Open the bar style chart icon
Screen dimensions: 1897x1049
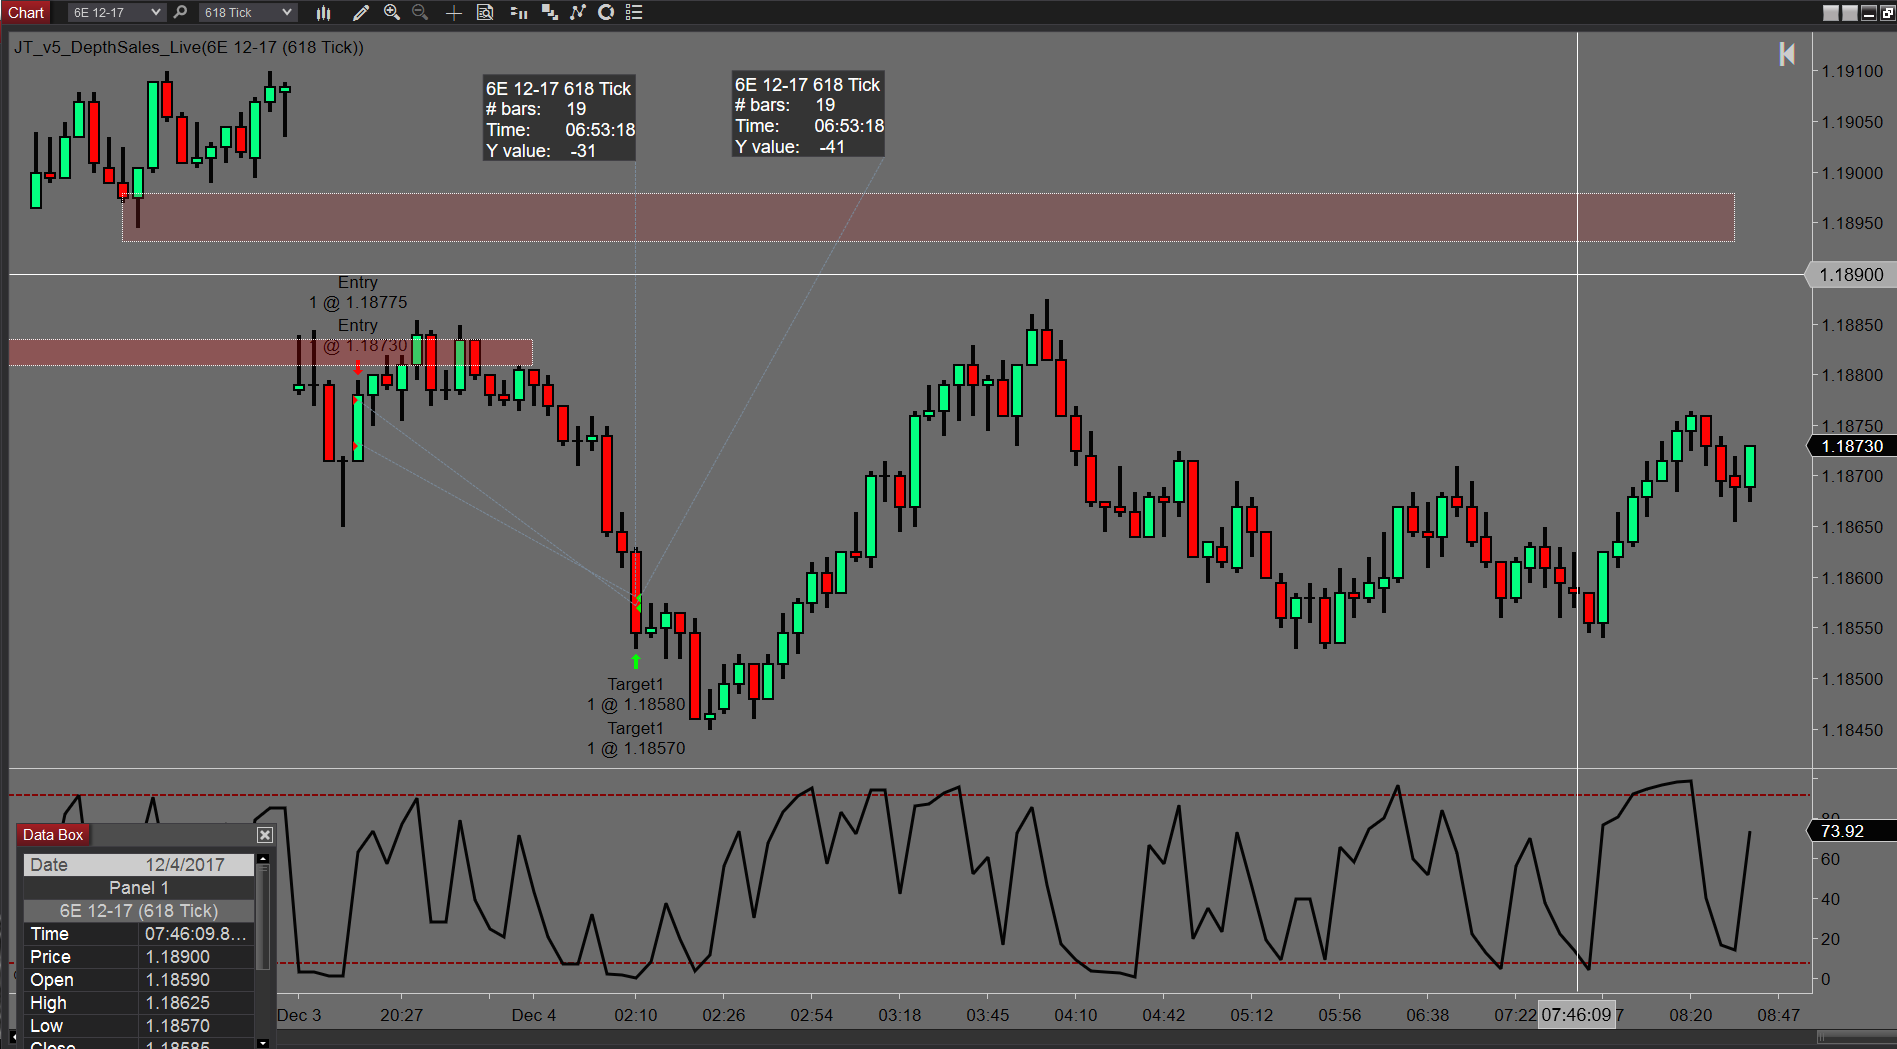324,12
